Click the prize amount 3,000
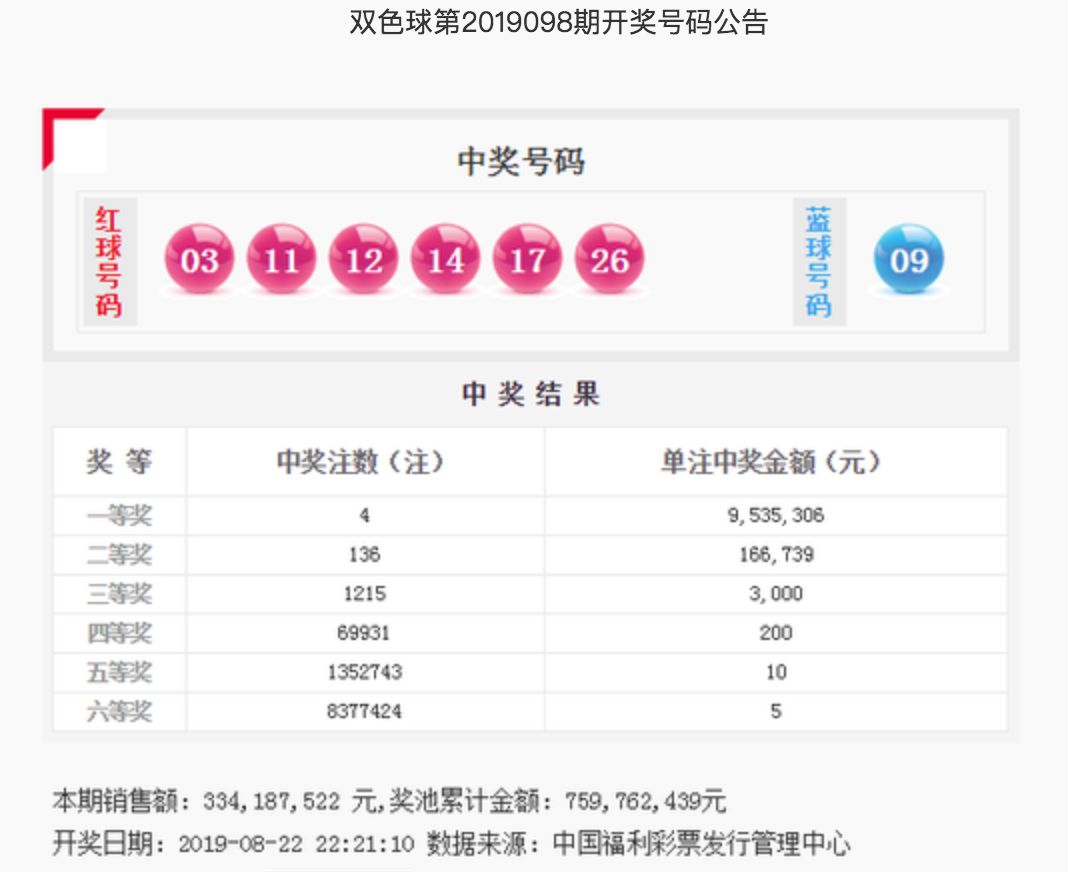The width and height of the screenshot is (1068, 872). click(x=776, y=594)
